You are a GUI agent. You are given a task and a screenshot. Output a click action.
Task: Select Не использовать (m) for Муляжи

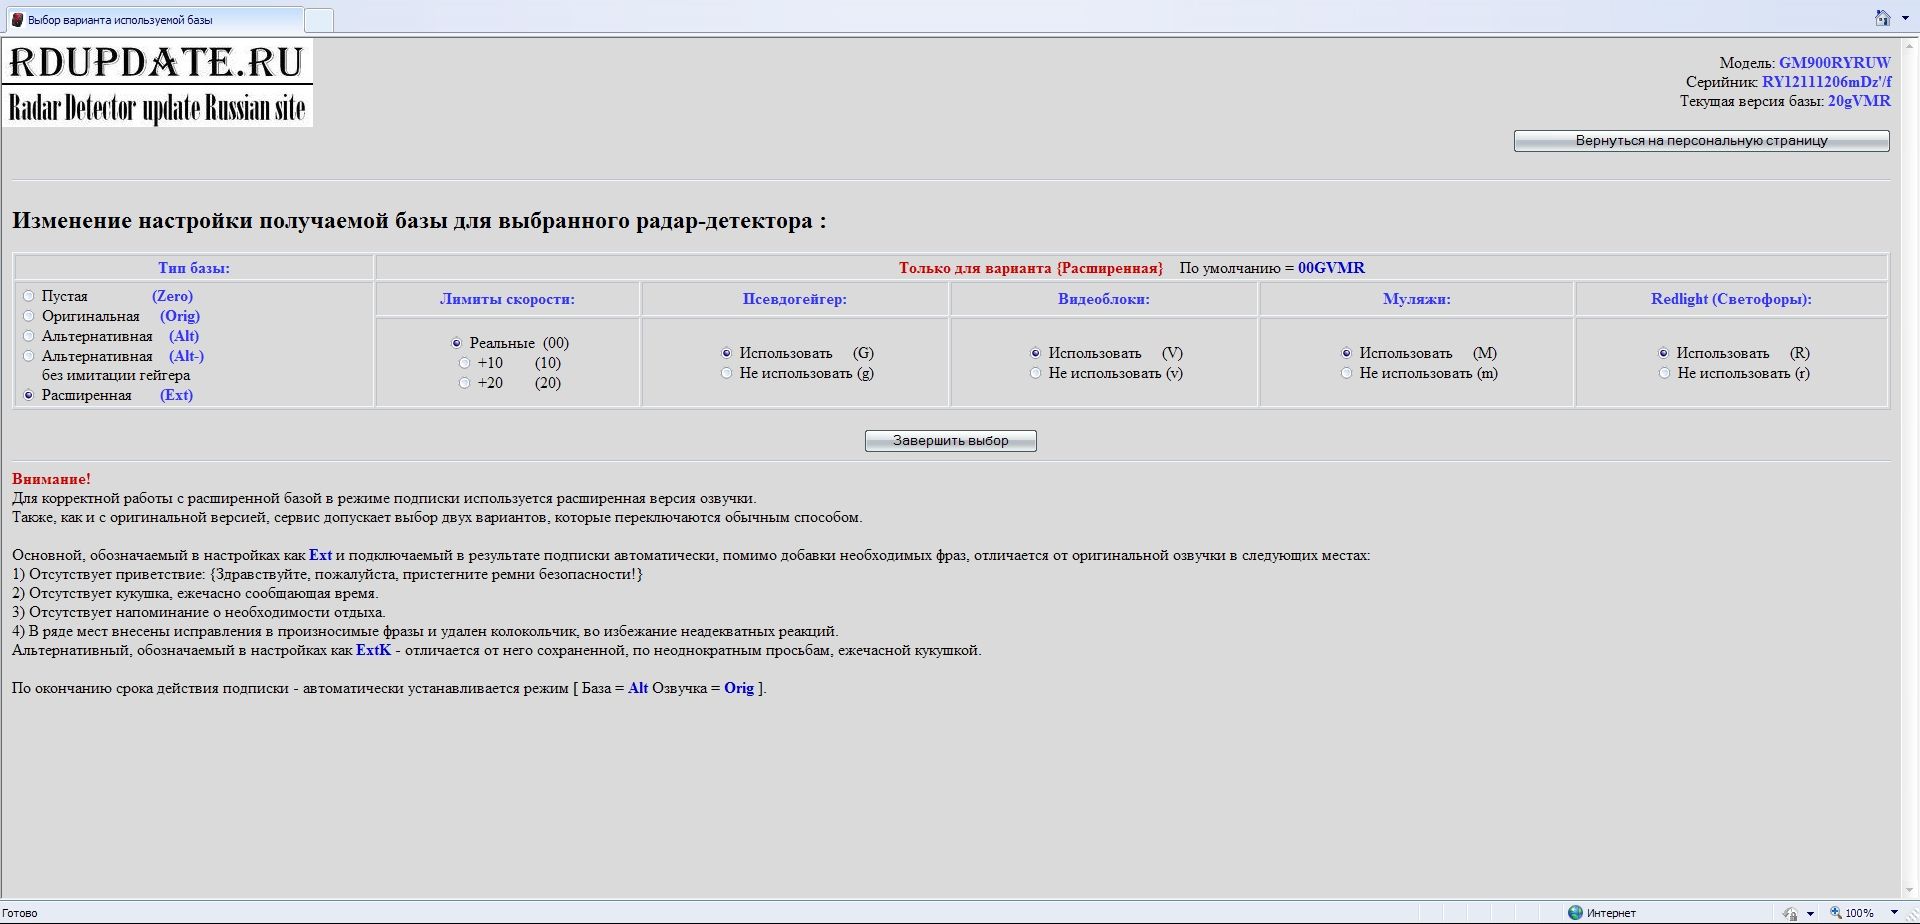tap(1346, 373)
